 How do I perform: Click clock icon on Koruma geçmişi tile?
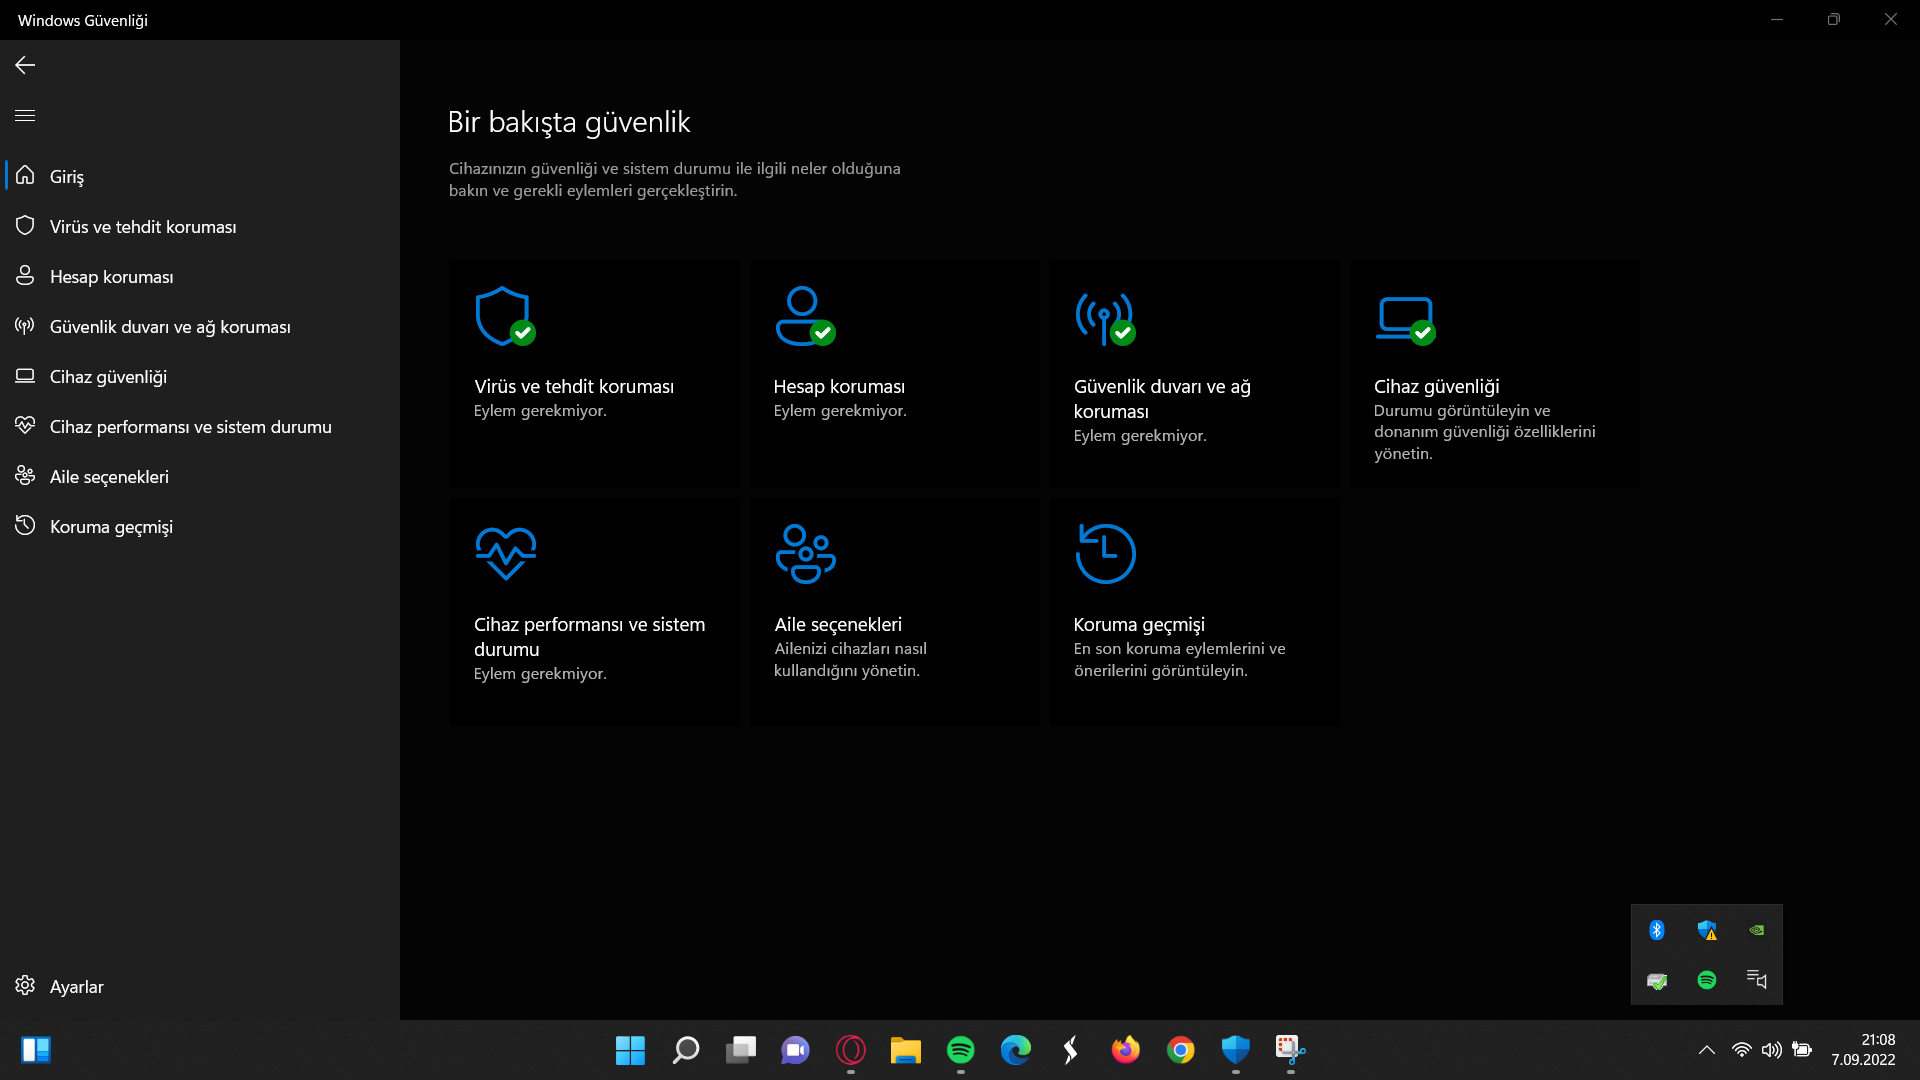click(1105, 553)
